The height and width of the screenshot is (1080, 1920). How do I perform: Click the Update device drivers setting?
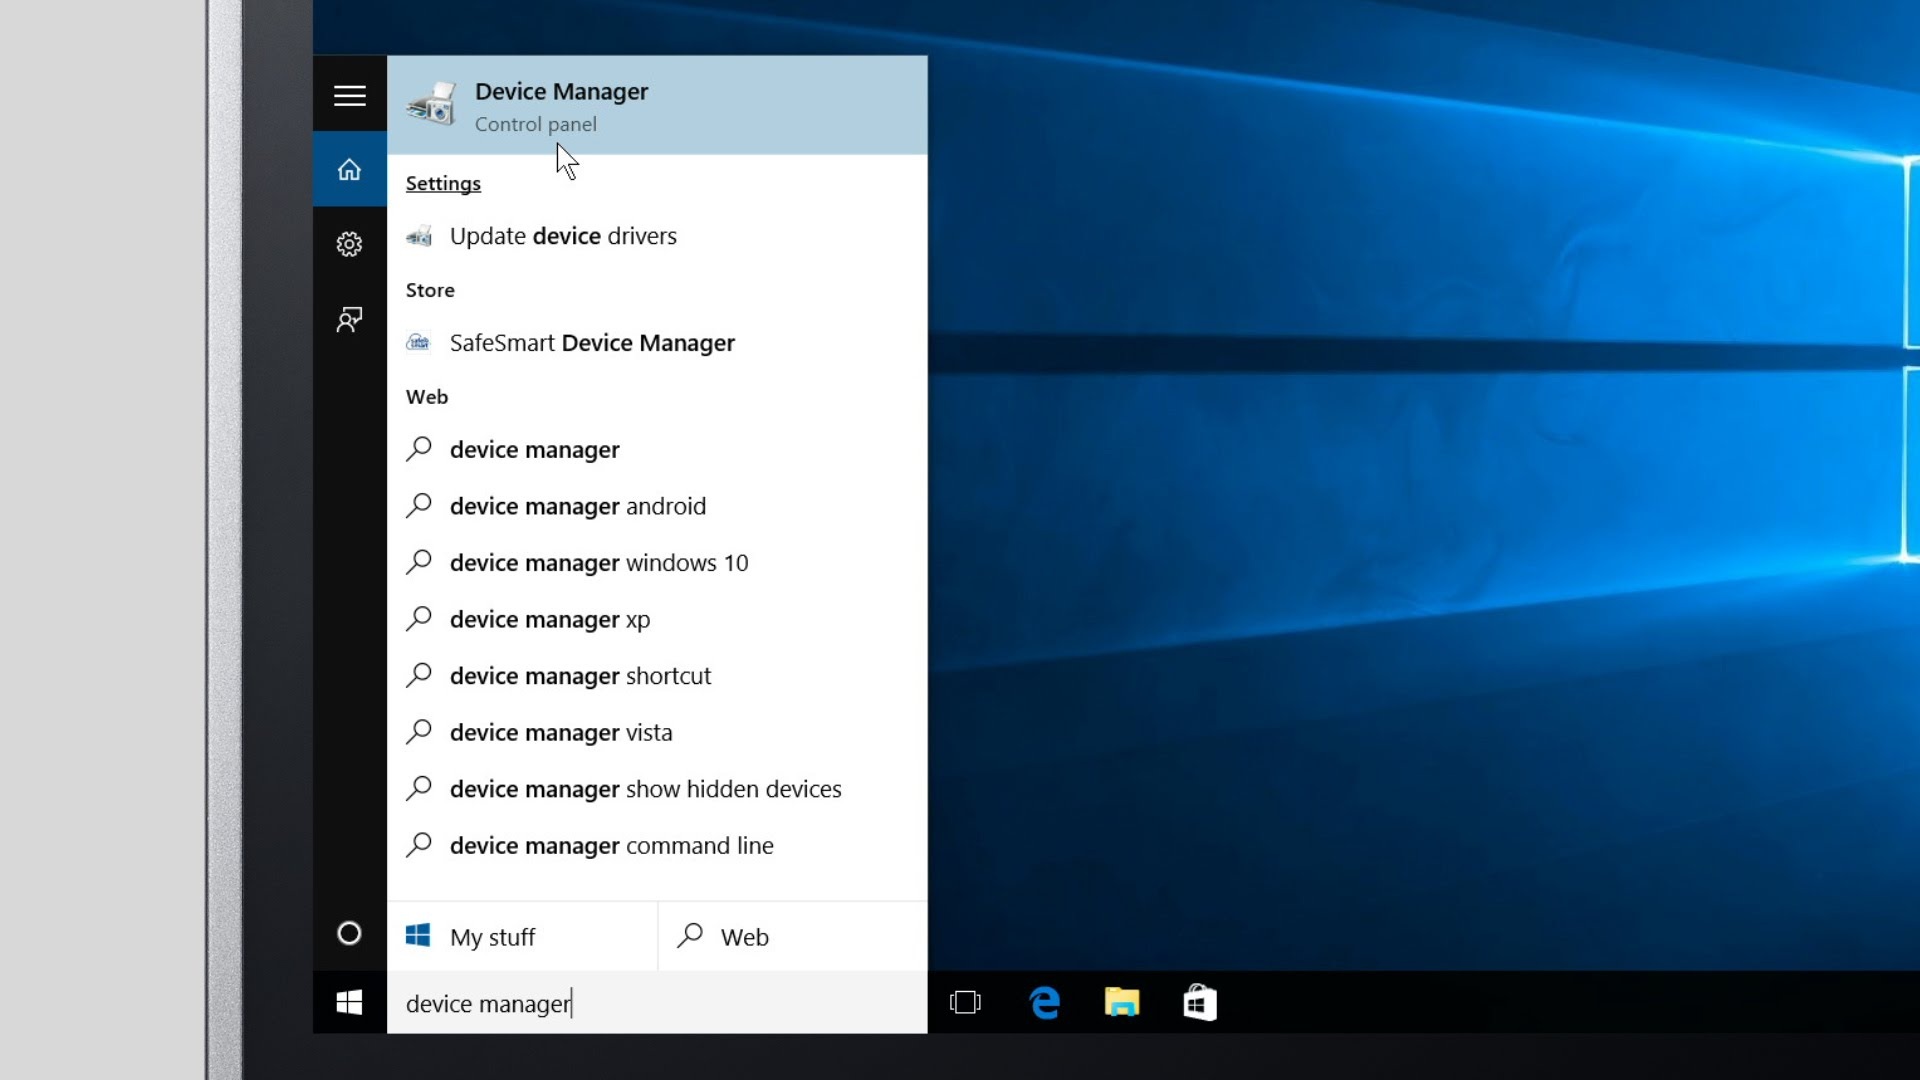pyautogui.click(x=563, y=235)
